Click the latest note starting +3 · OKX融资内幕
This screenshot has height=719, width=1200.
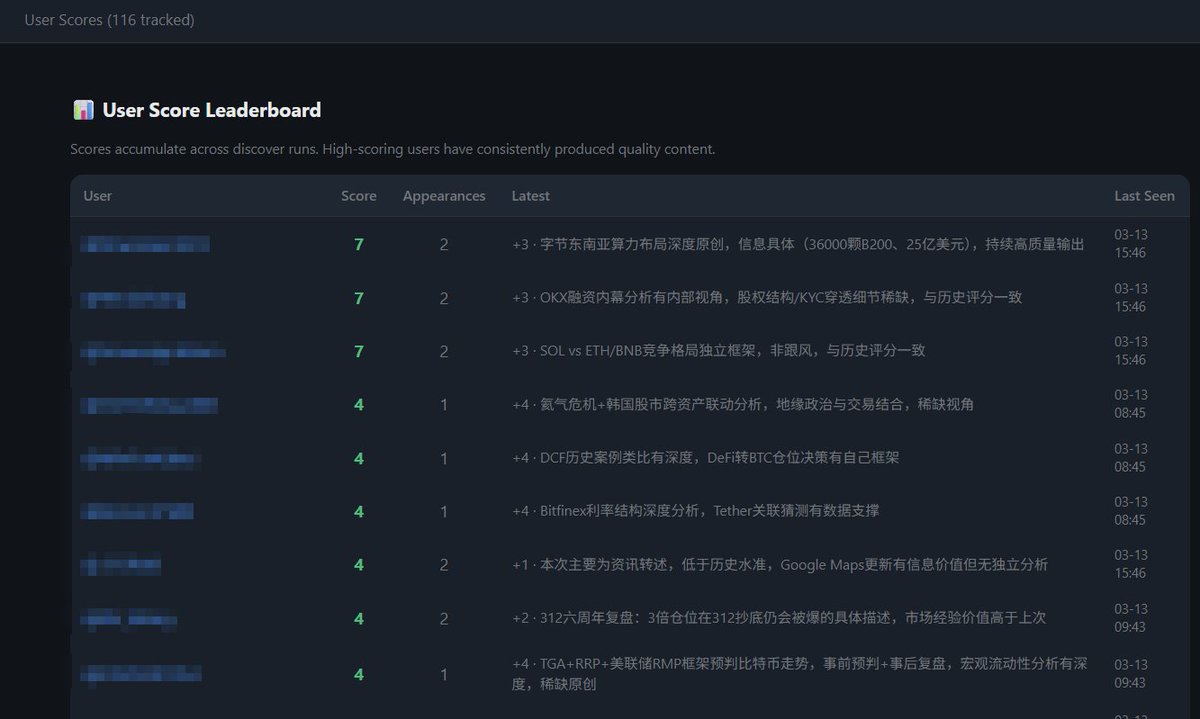767,297
